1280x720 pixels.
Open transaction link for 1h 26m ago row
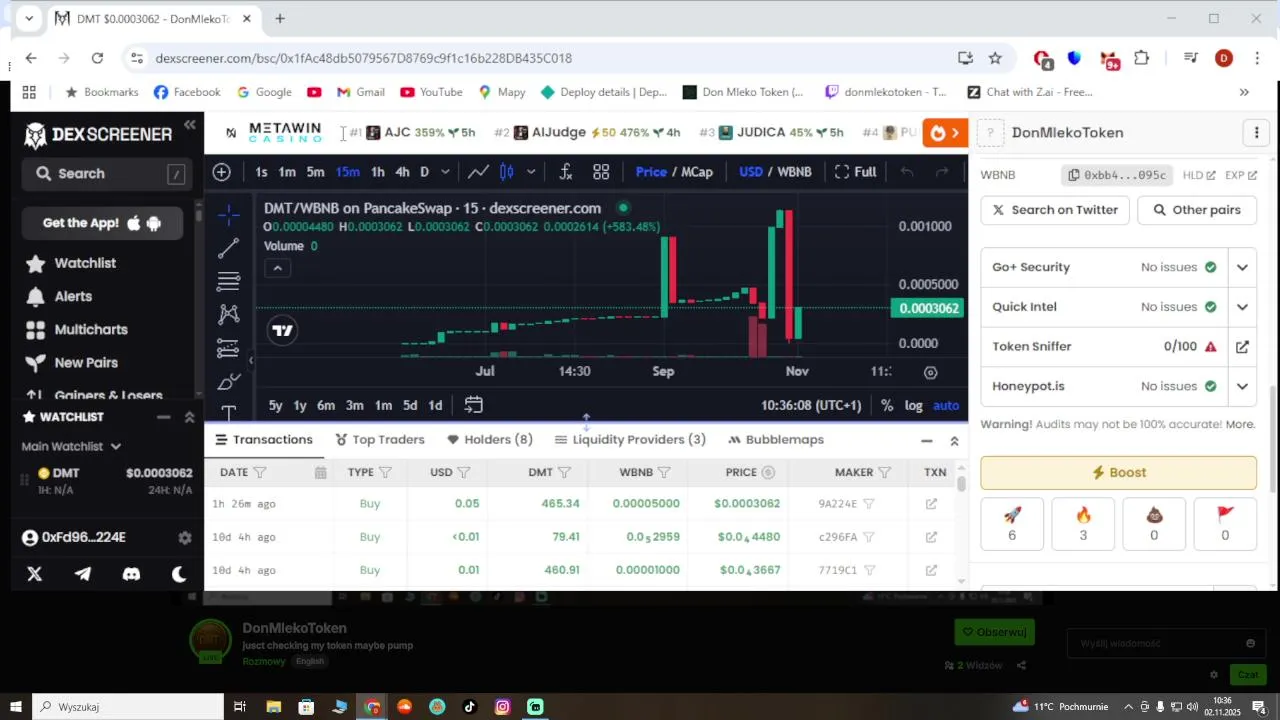[931, 504]
